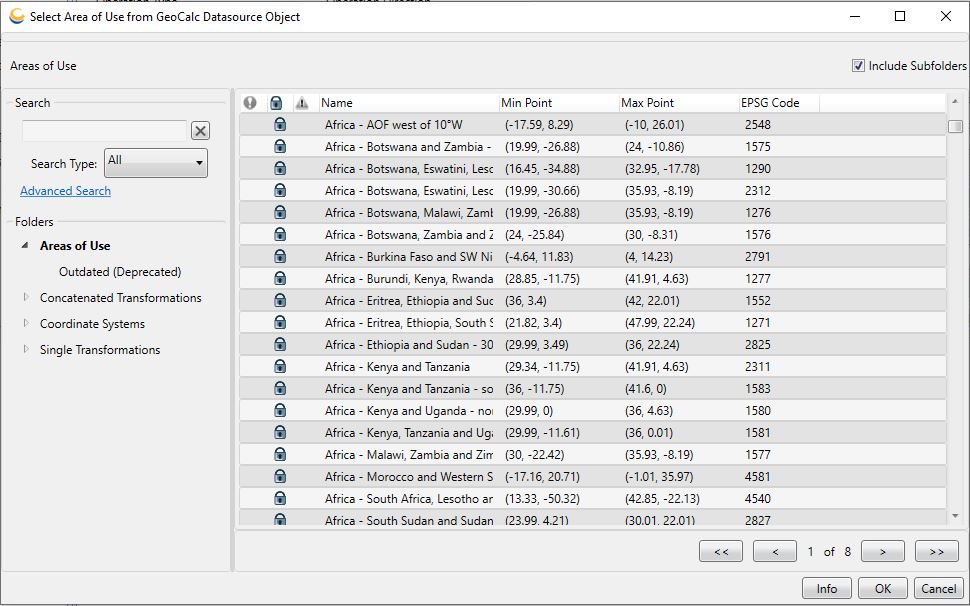Select the Outdated (Deprecated) folder
Viewport: 970px width, 606px height.
pos(120,271)
